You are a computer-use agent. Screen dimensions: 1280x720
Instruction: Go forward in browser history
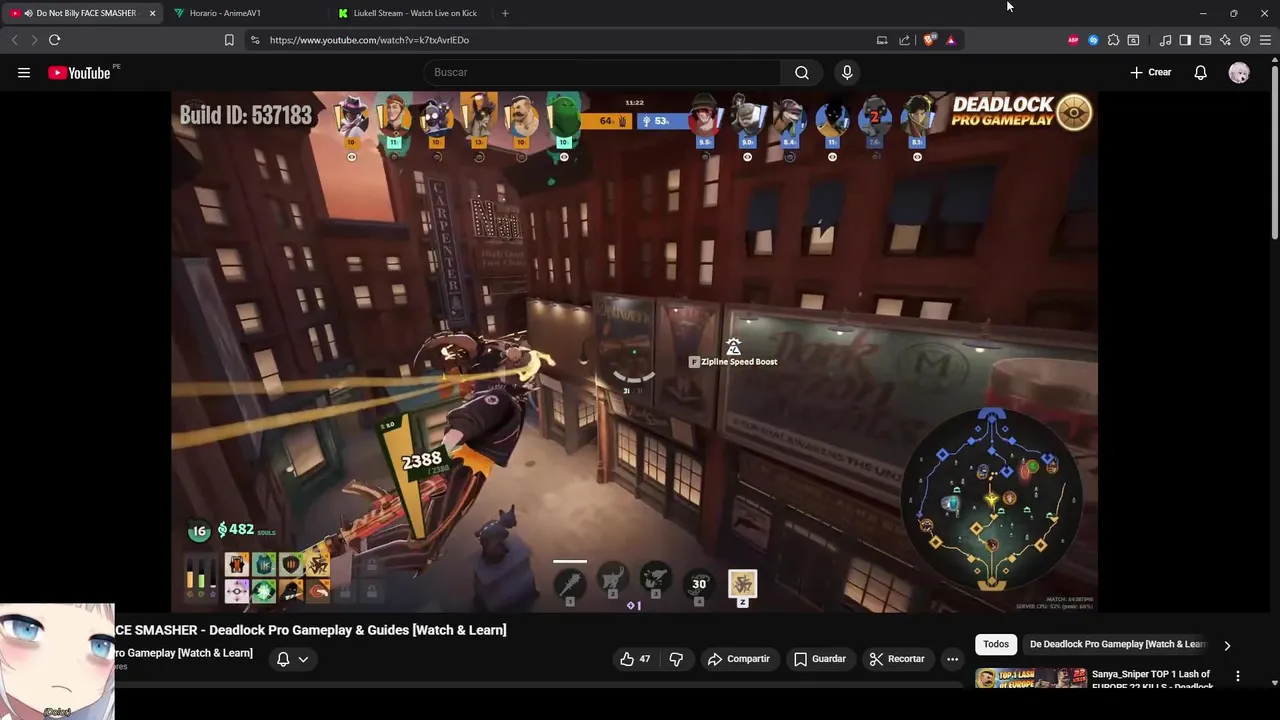pos(33,40)
